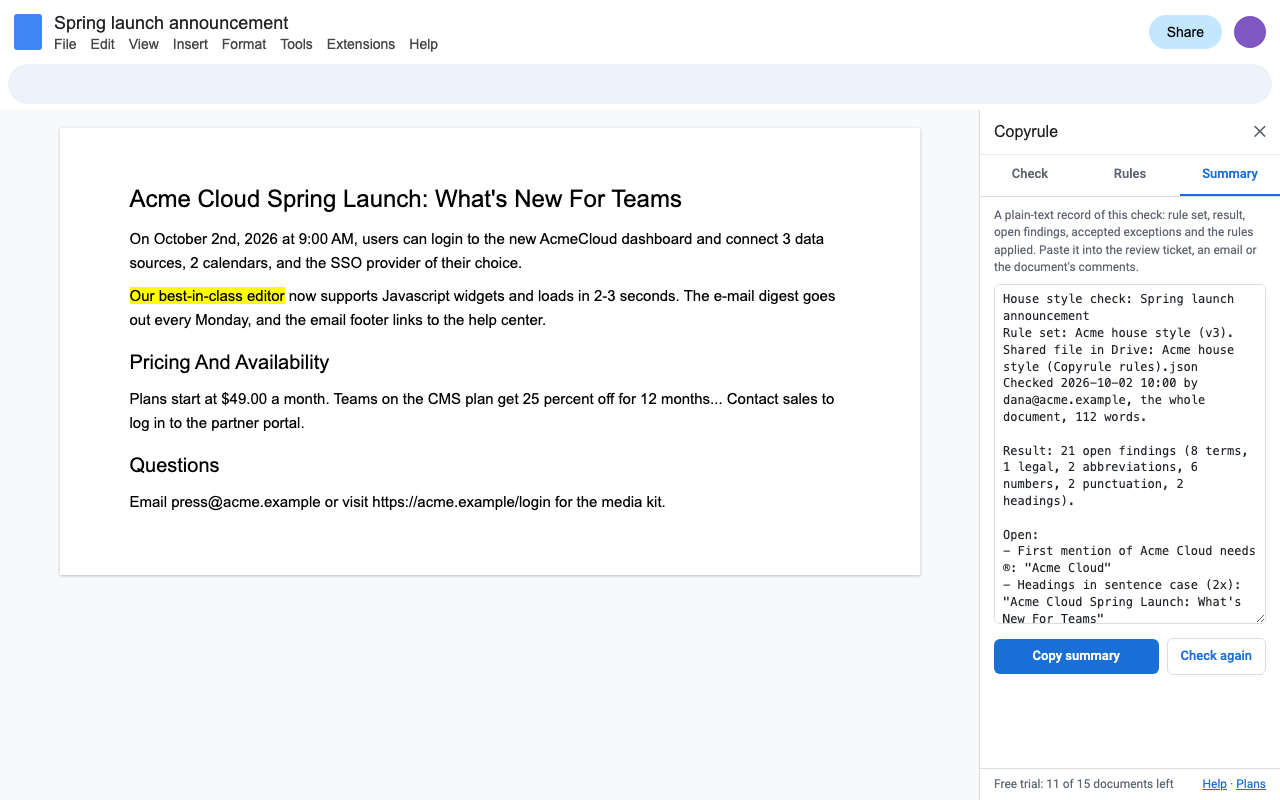This screenshot has width=1280, height=800.
Task: Open the Insert menu
Action: [x=190, y=44]
